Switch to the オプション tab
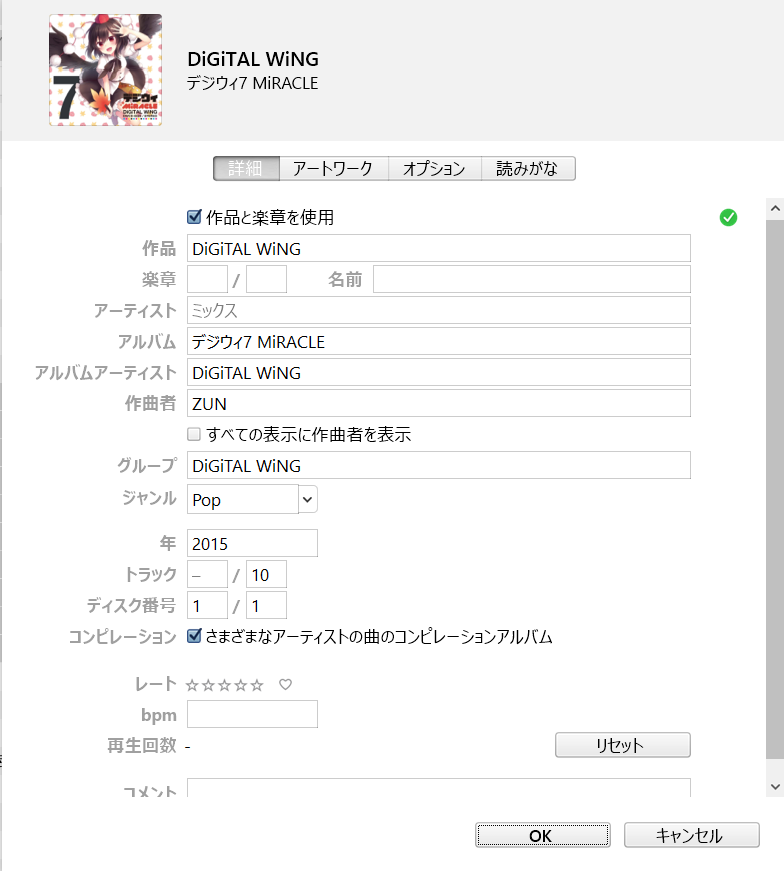 tap(434, 168)
